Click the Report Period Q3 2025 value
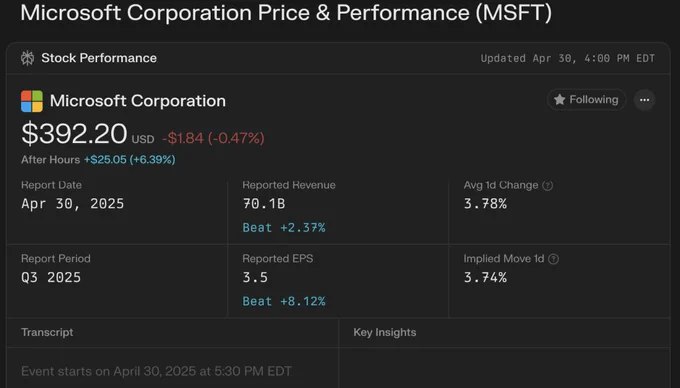 tap(51, 277)
